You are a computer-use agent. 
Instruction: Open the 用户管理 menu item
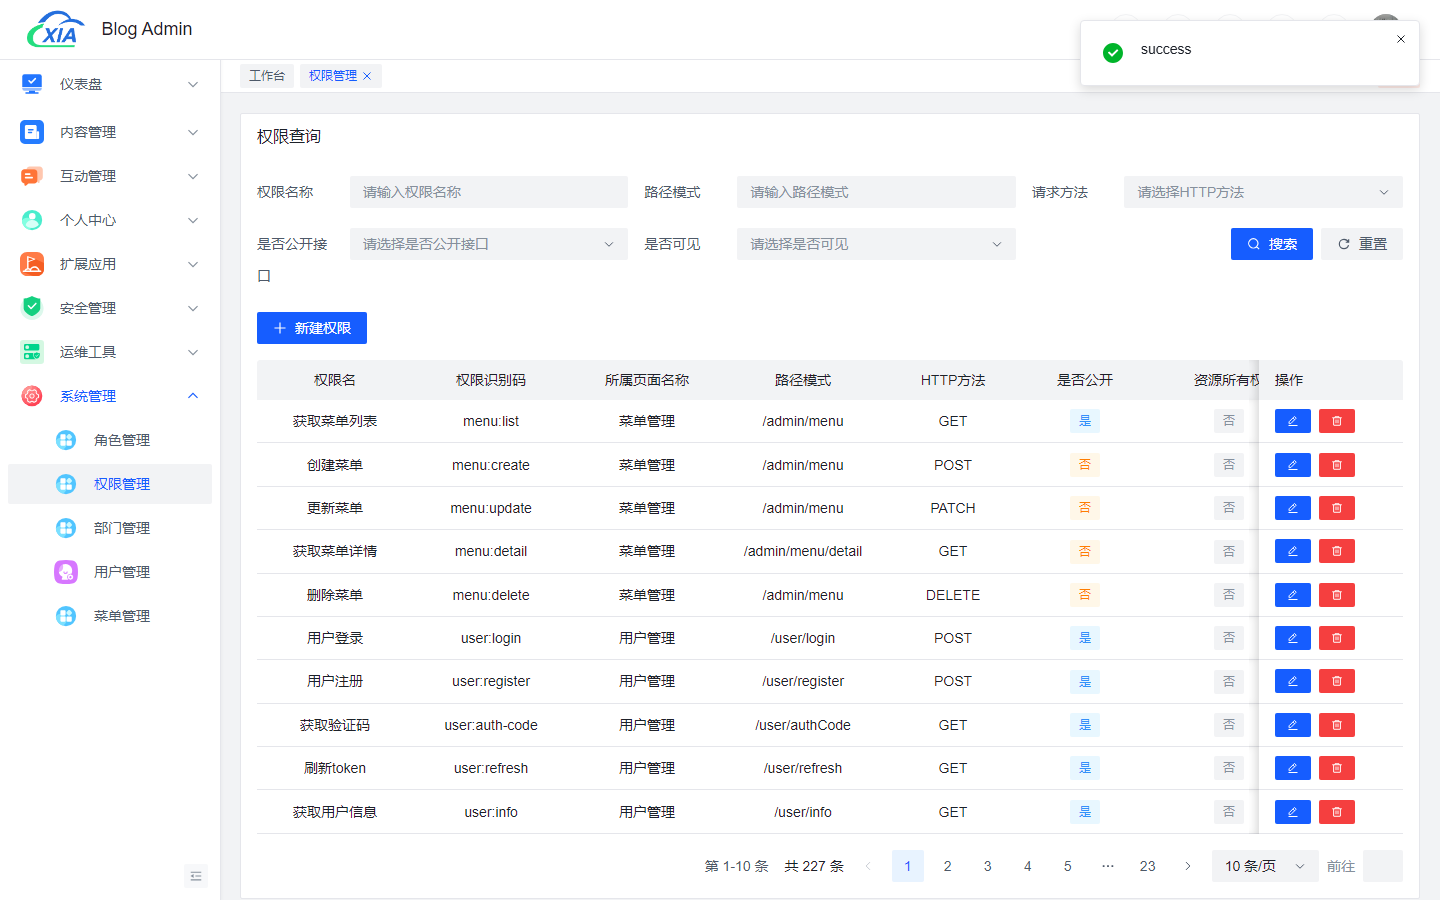(110, 572)
